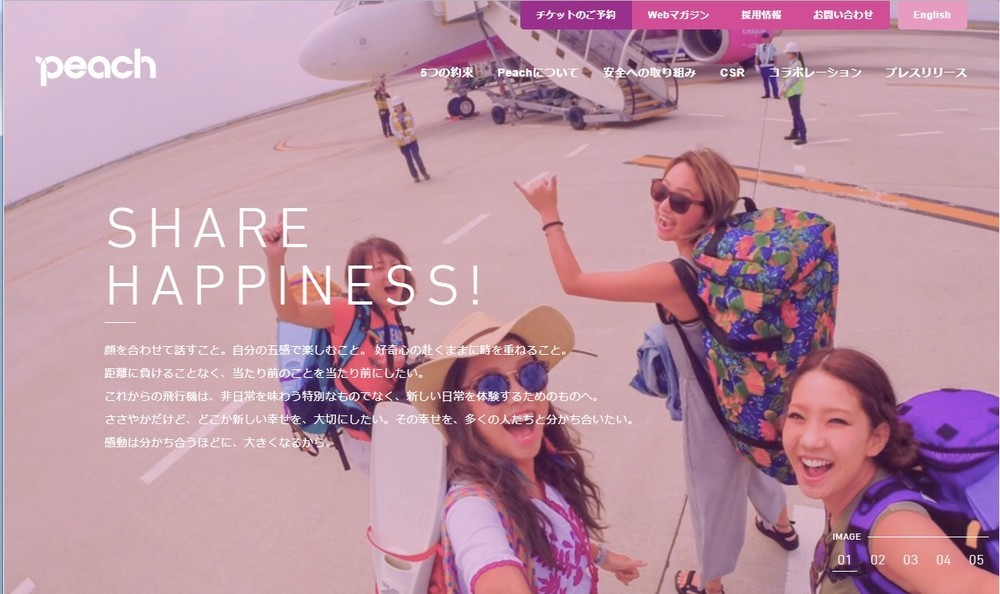Open the Webマガジン menu item

(678, 15)
